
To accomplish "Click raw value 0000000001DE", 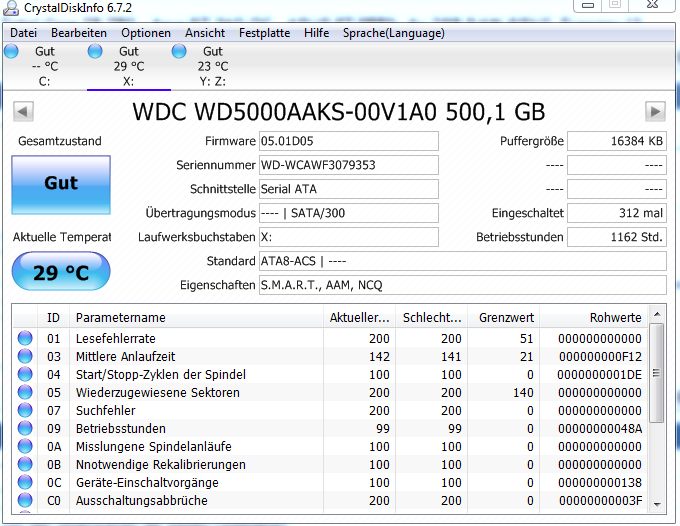I will pos(599,374).
